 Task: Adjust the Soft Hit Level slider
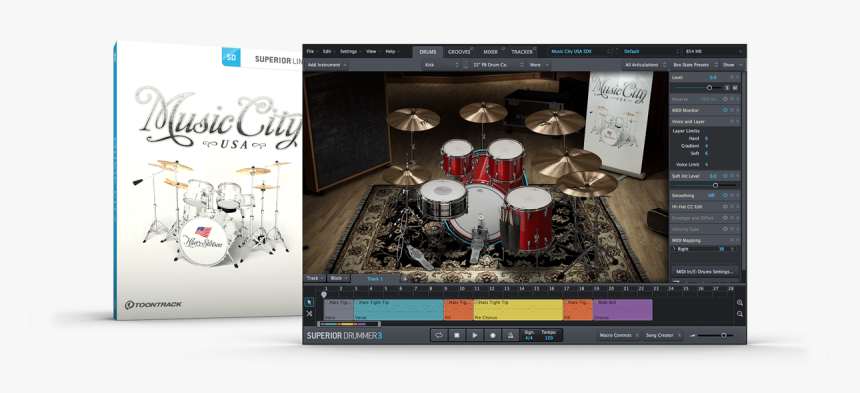(x=715, y=185)
